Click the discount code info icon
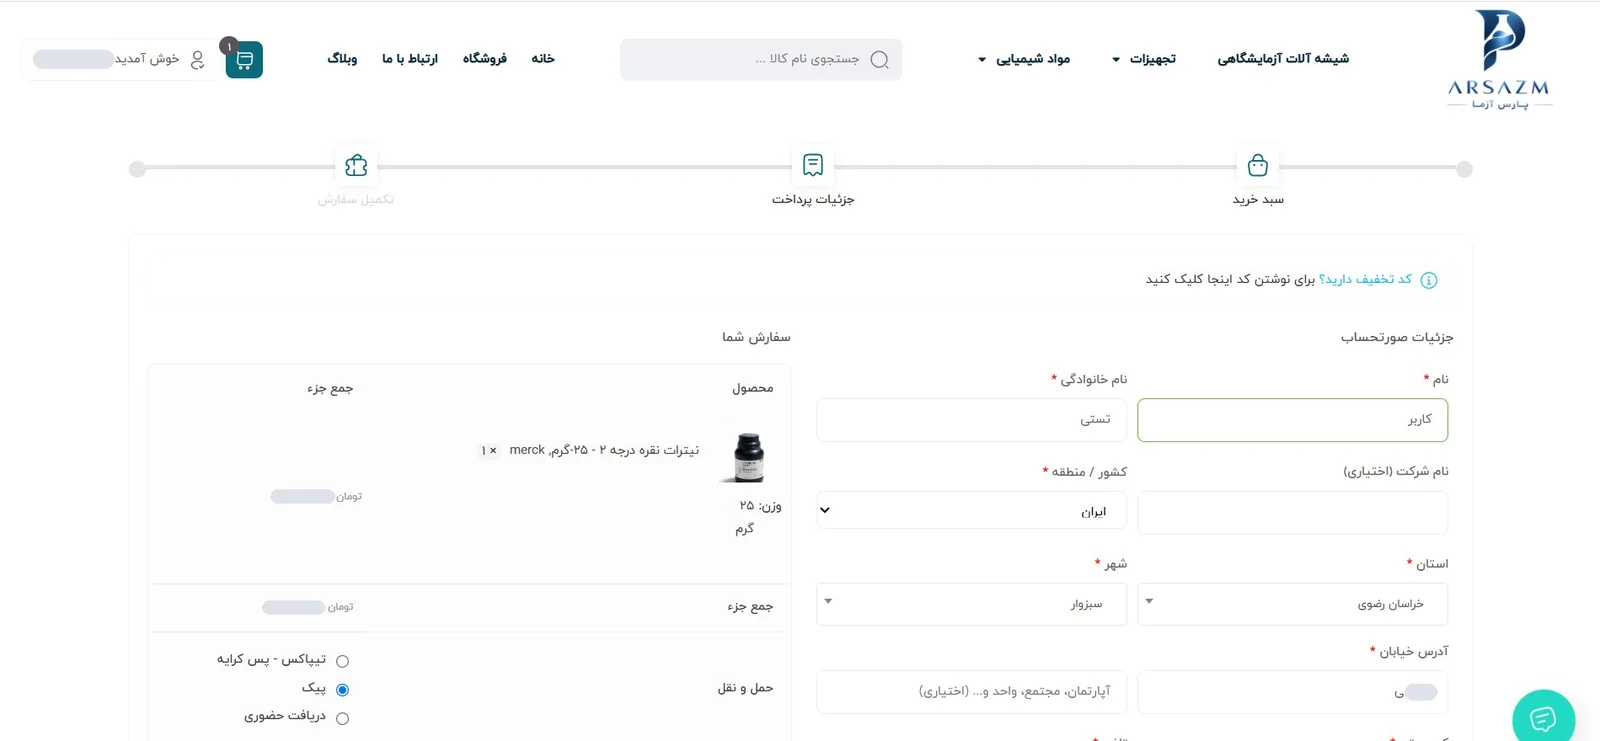 coord(1429,280)
